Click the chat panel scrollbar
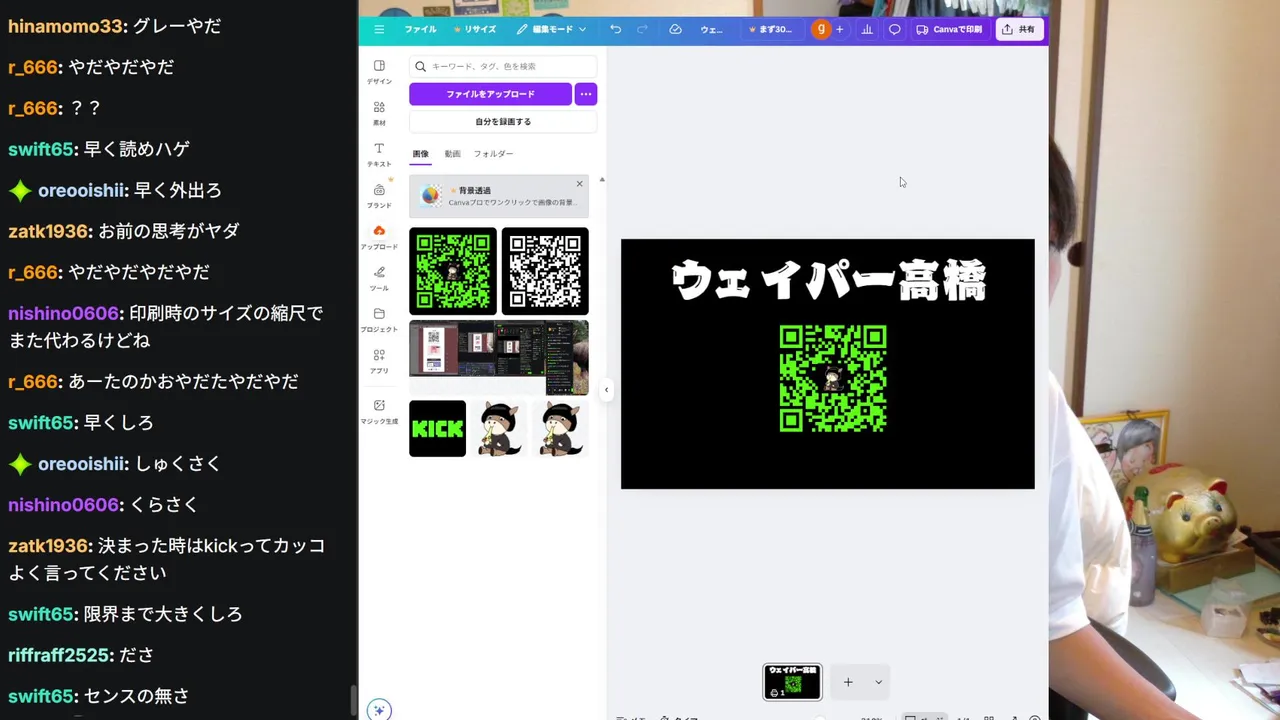The height and width of the screenshot is (720, 1280). 352,701
